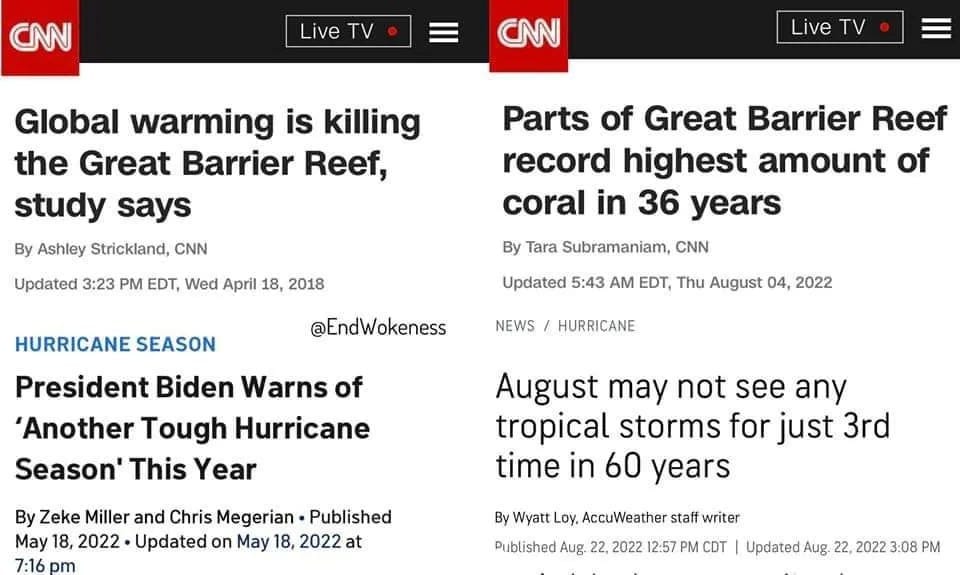Click the red dot in right Live TV

(x=884, y=27)
